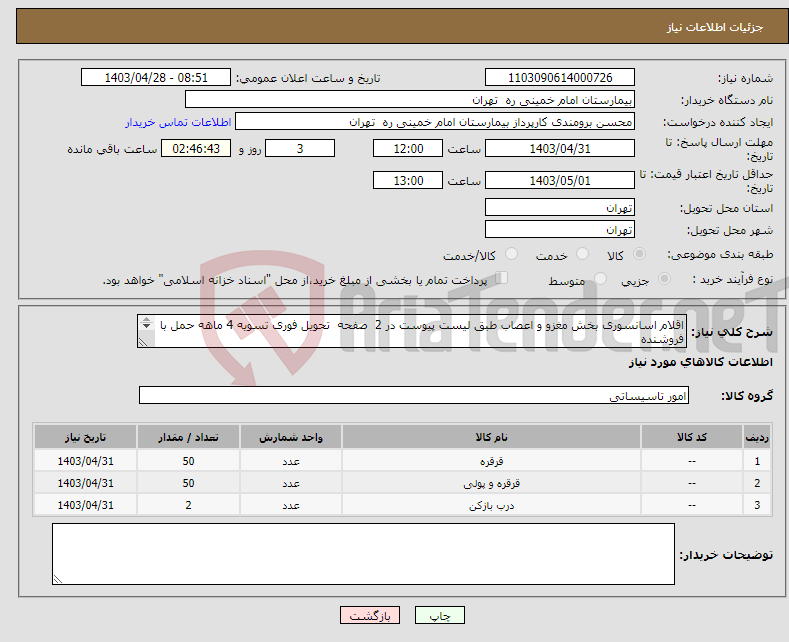Select the خدمت radio button
The width and height of the screenshot is (789, 642).
pos(582,254)
